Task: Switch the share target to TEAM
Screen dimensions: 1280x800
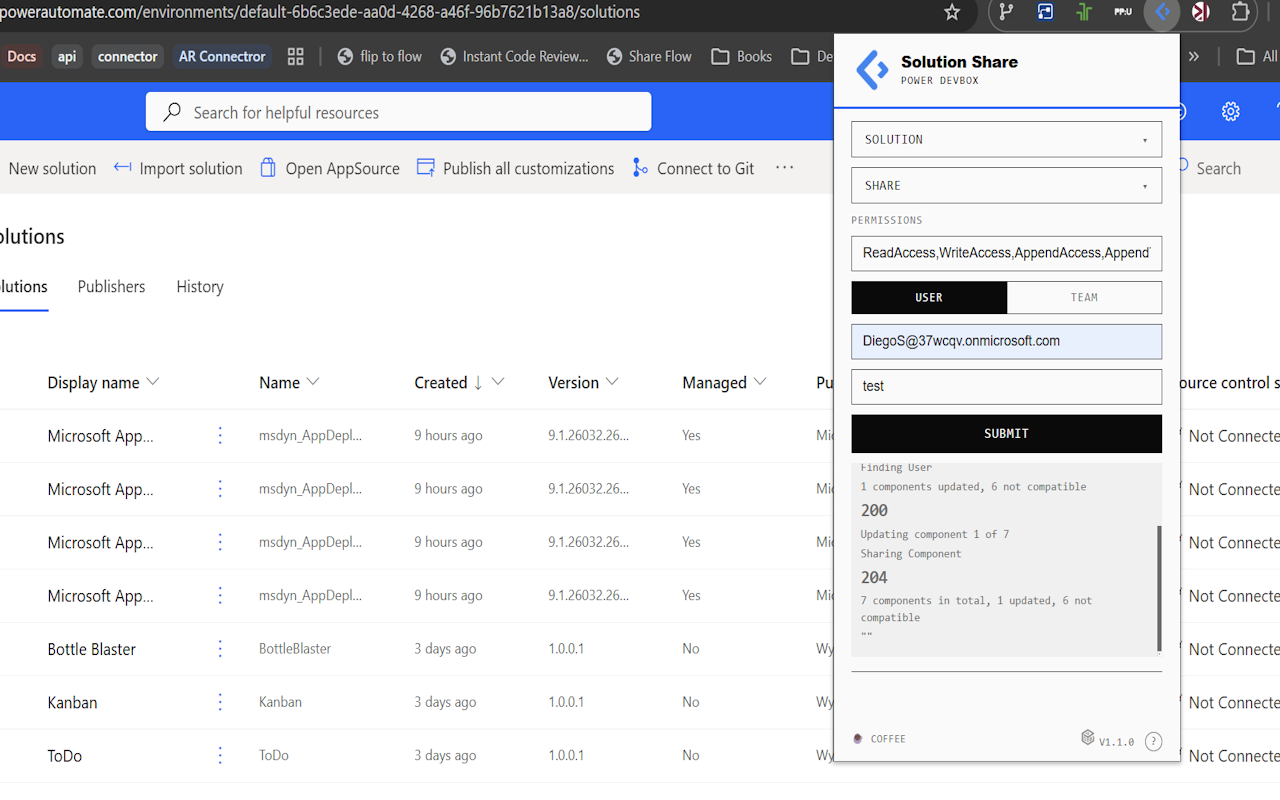Action: [1084, 297]
